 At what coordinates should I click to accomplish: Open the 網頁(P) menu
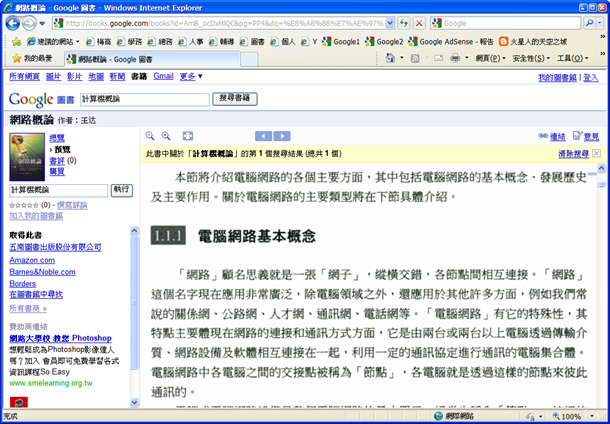click(491, 58)
